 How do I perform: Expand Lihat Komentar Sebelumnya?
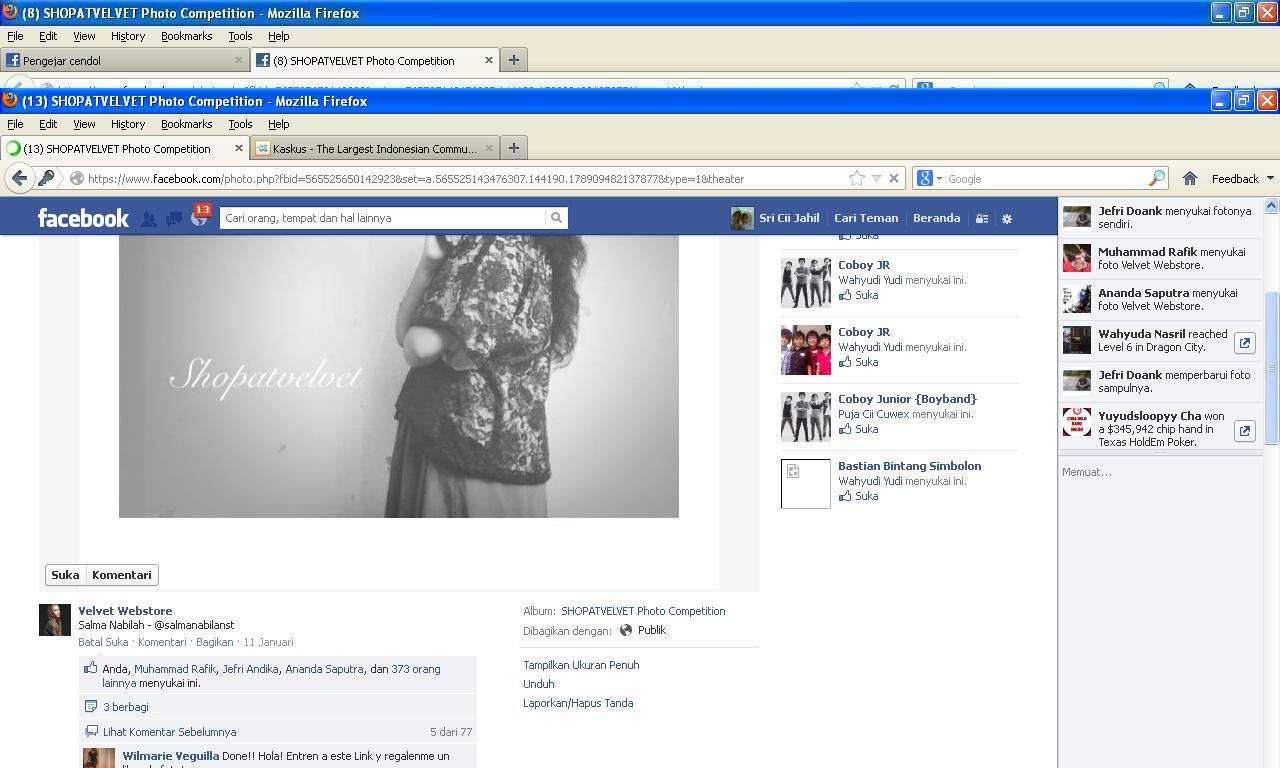tap(169, 732)
